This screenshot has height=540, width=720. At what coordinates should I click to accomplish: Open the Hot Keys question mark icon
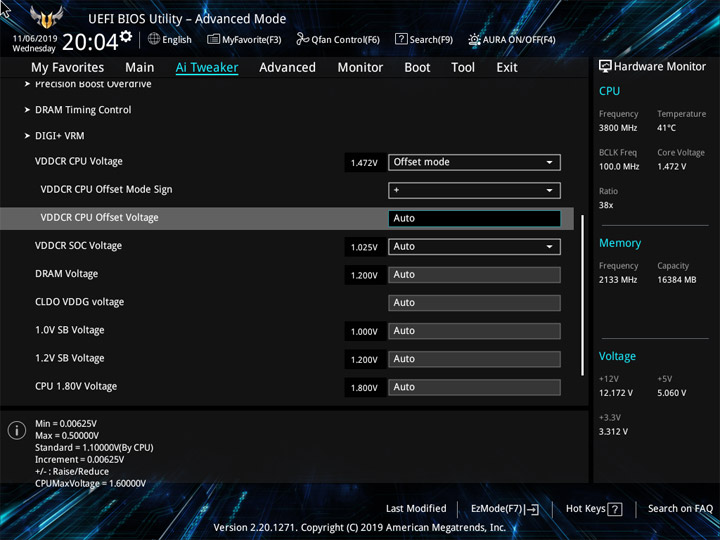click(x=615, y=509)
